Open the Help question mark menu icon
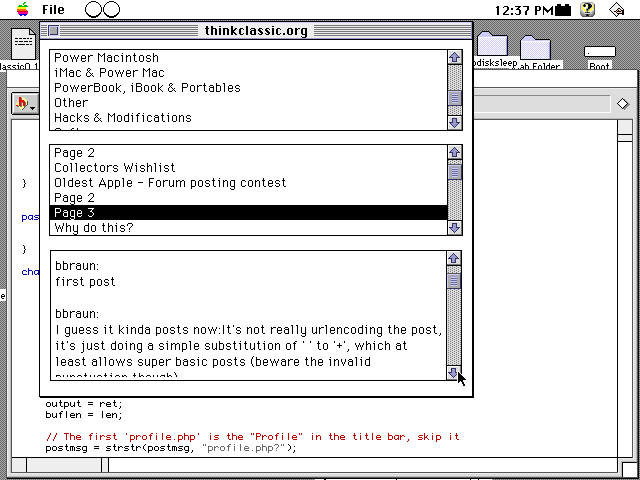Viewport: 640px width, 480px height. (588, 10)
